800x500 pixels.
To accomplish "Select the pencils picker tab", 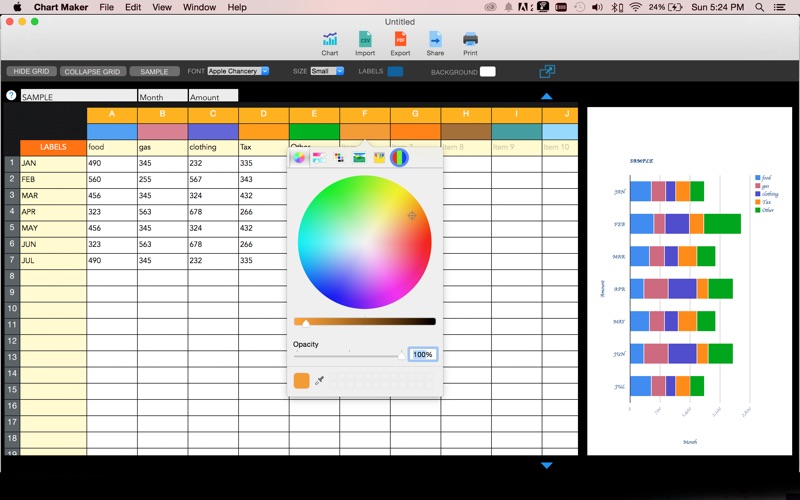I will 379,158.
